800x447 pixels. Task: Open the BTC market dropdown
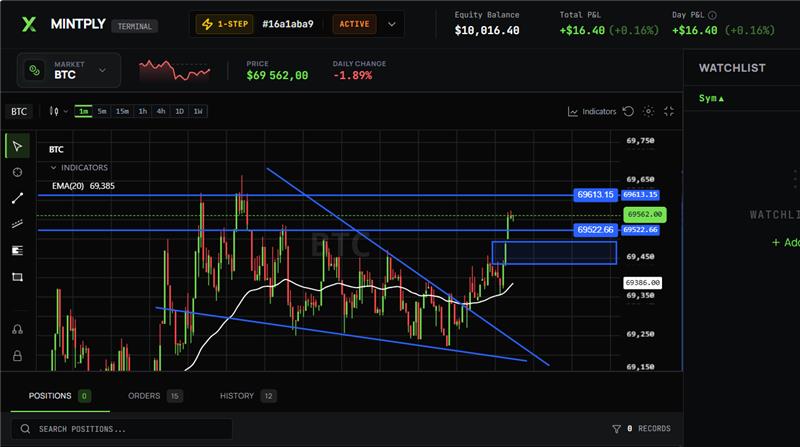69,70
